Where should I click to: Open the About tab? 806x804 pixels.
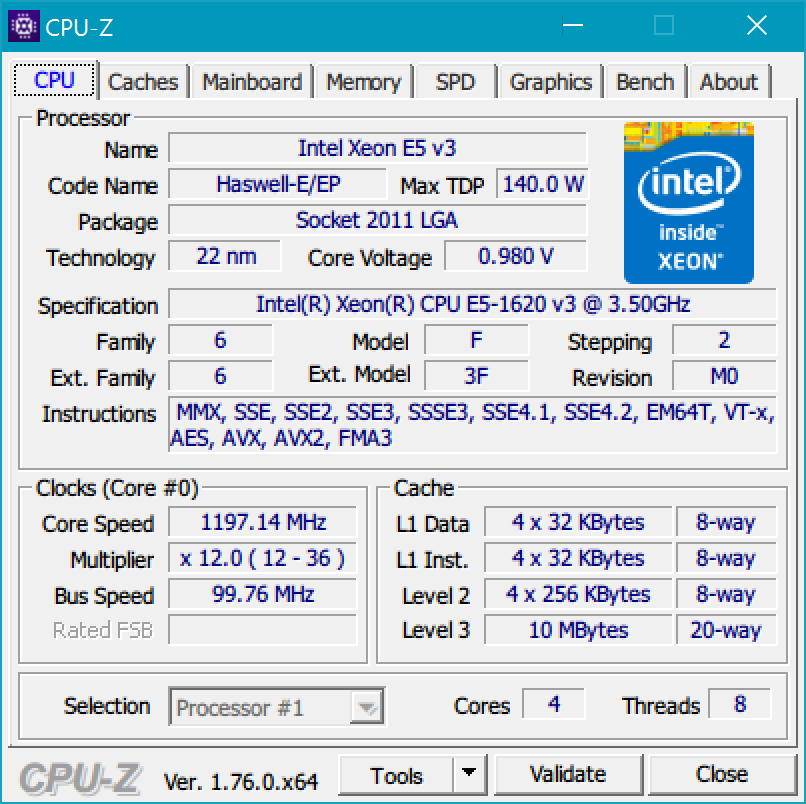click(x=729, y=82)
